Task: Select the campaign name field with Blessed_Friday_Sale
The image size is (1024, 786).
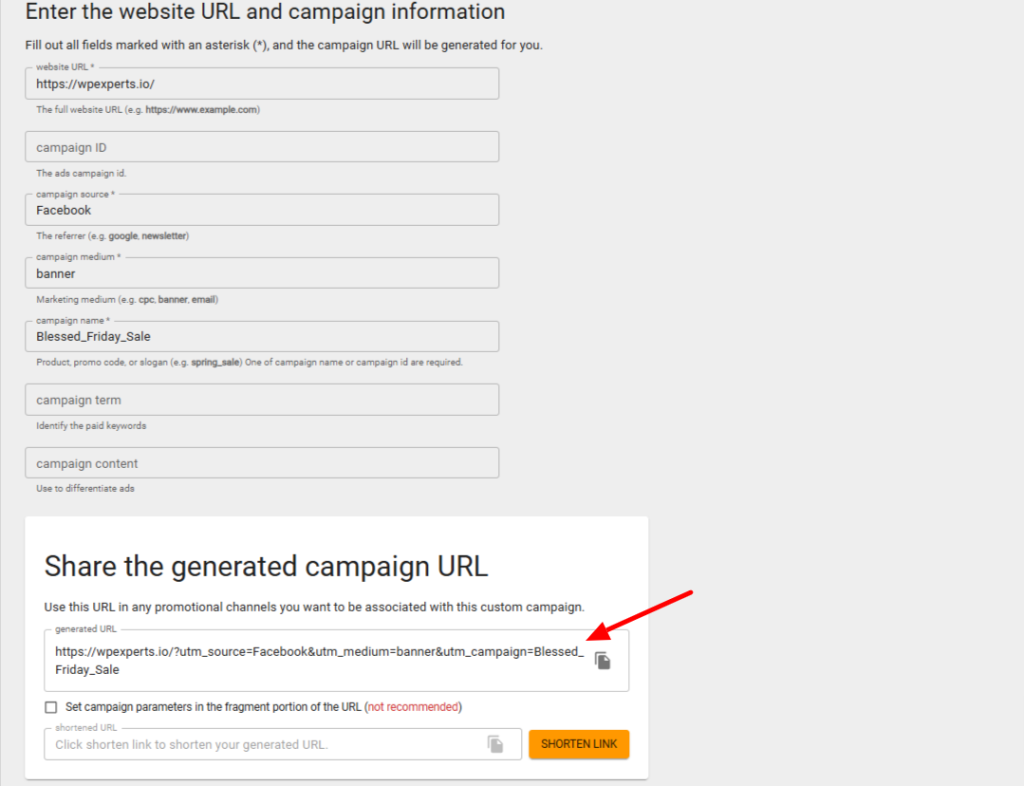Action: point(260,336)
